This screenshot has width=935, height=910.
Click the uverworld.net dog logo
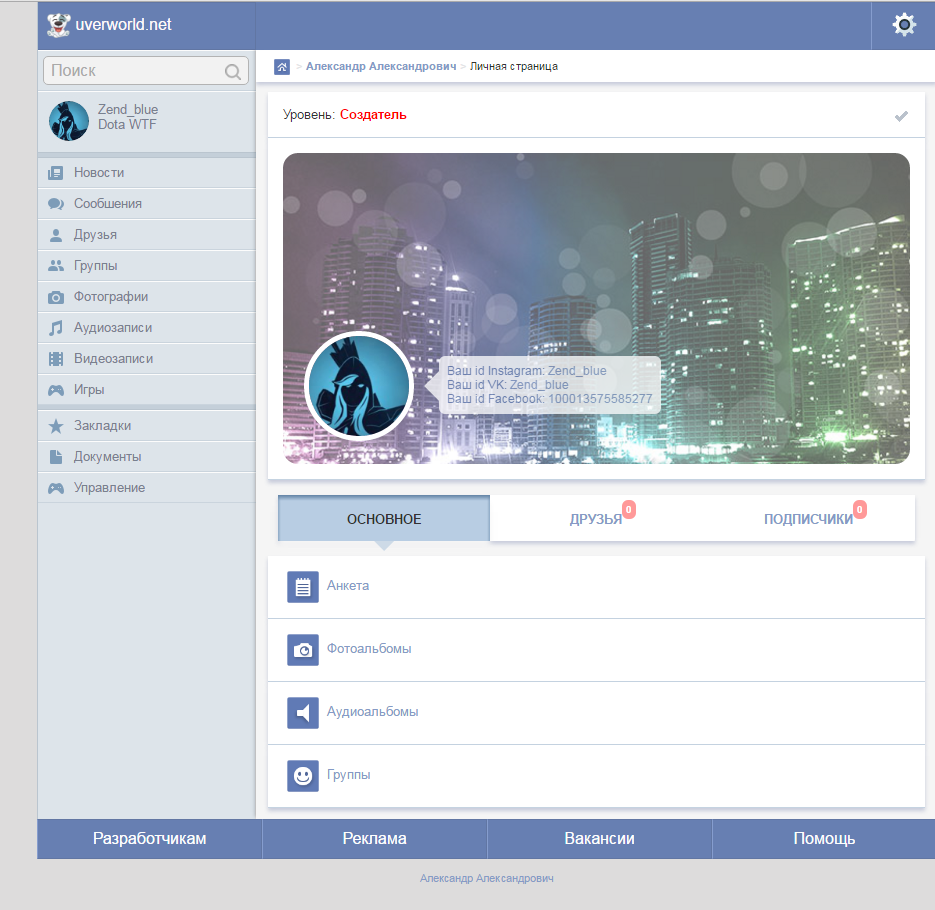tap(59, 24)
